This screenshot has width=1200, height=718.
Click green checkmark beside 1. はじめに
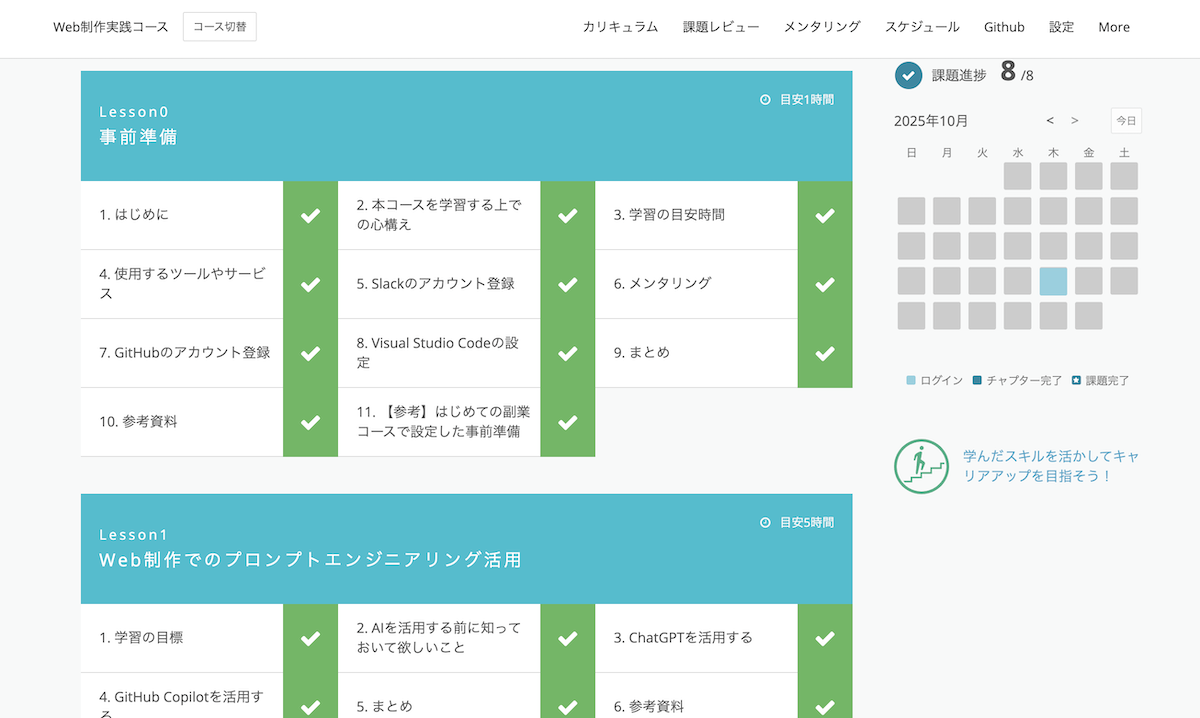pyautogui.click(x=311, y=215)
